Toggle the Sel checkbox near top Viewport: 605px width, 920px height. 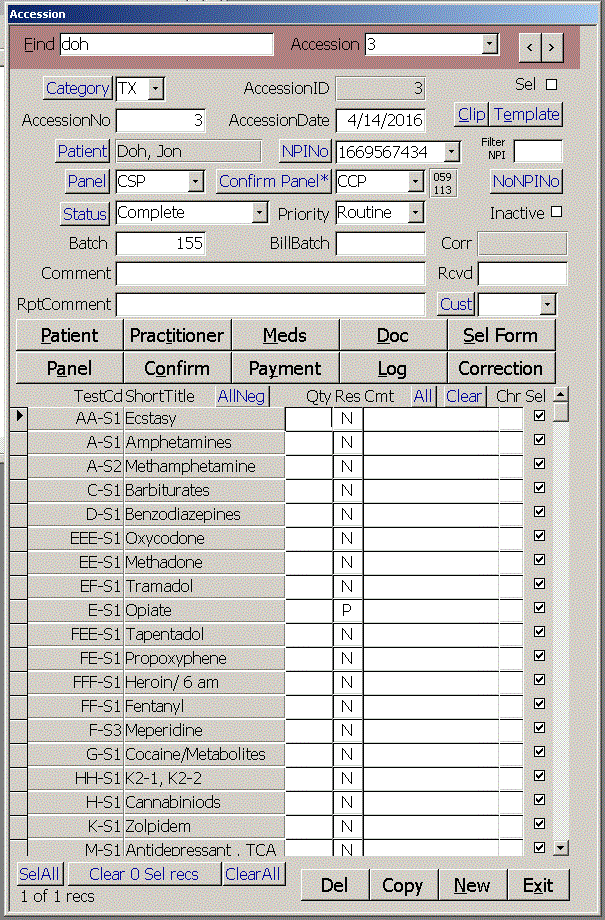[x=551, y=85]
